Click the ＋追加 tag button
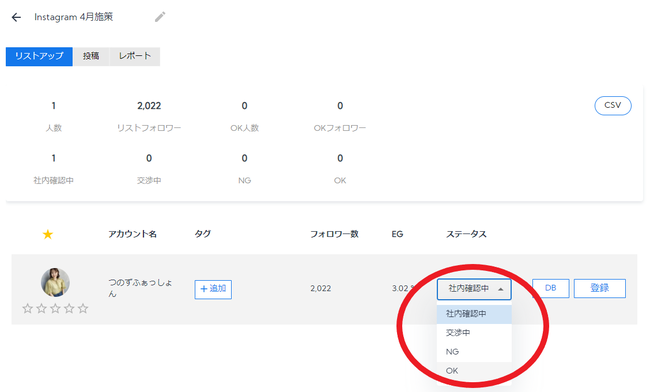Image resolution: width=650 pixels, height=392 pixels. tap(213, 289)
